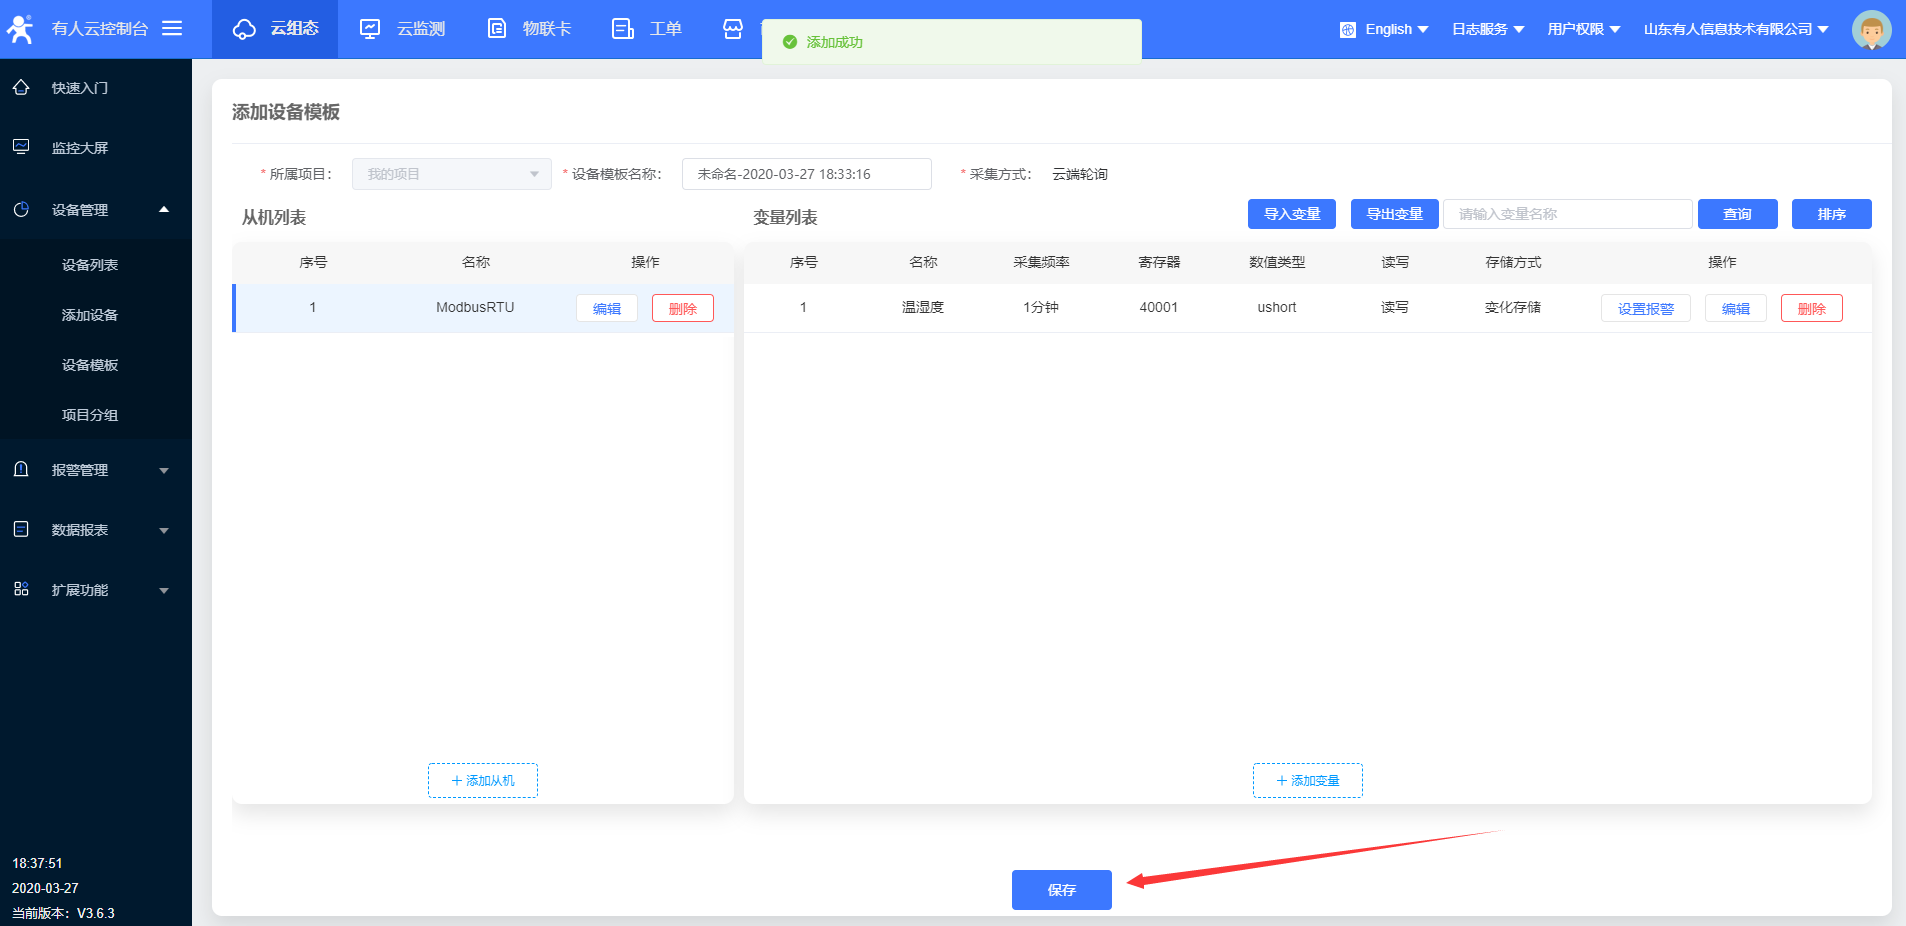This screenshot has width=1906, height=926.
Task: Focus the variable name search field
Action: pos(1566,214)
